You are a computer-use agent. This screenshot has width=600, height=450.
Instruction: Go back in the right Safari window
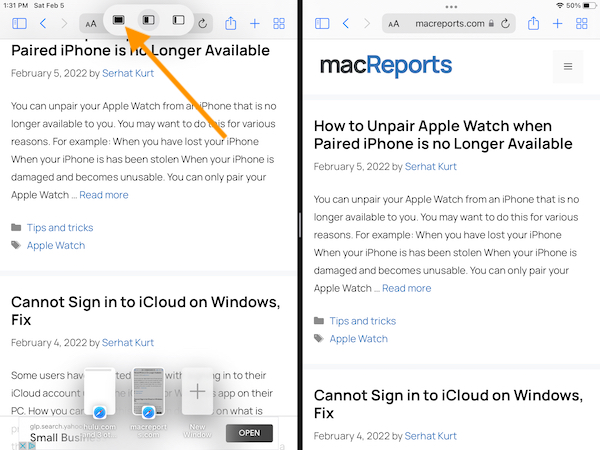(346, 24)
